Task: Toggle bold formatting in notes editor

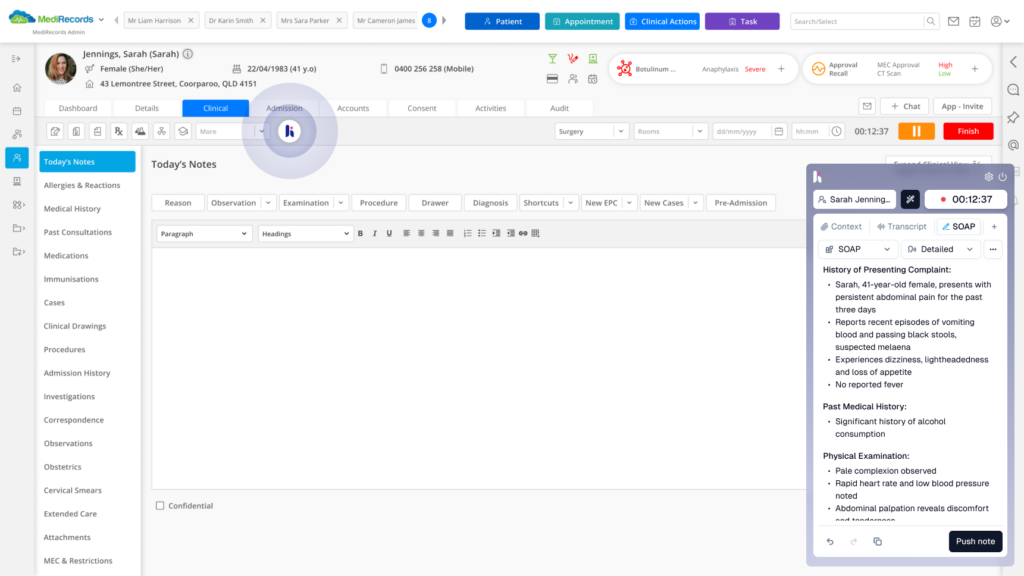Action: (360, 233)
